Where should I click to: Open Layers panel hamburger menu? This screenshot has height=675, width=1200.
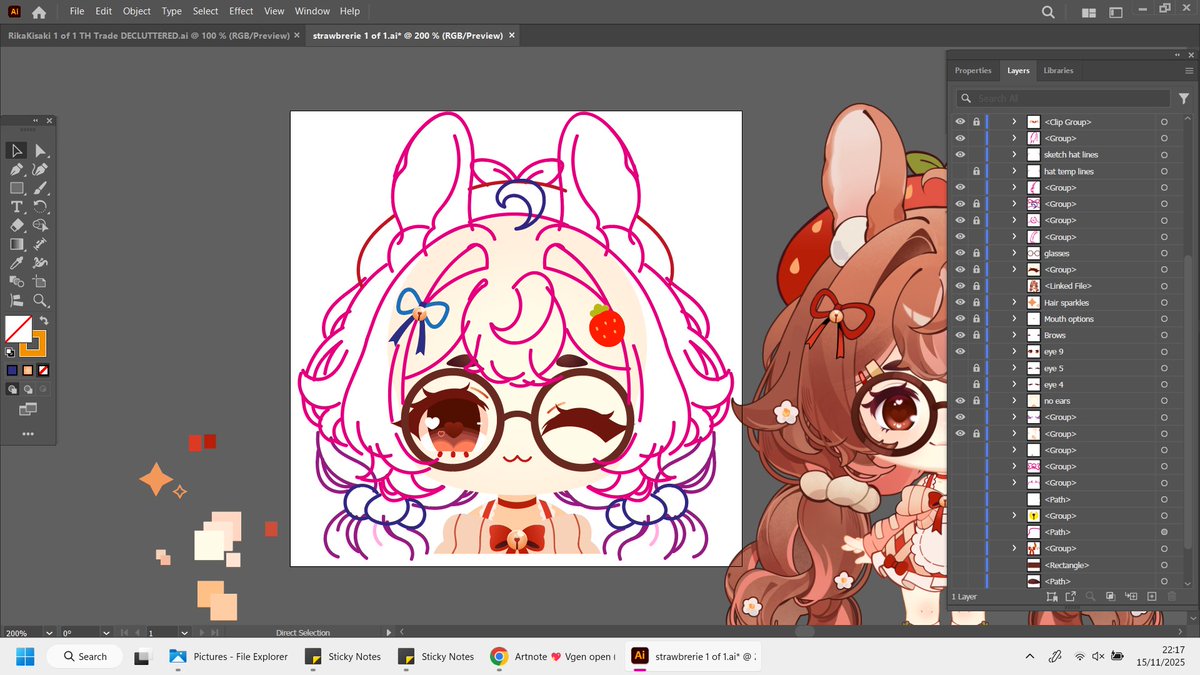pos(1189,70)
